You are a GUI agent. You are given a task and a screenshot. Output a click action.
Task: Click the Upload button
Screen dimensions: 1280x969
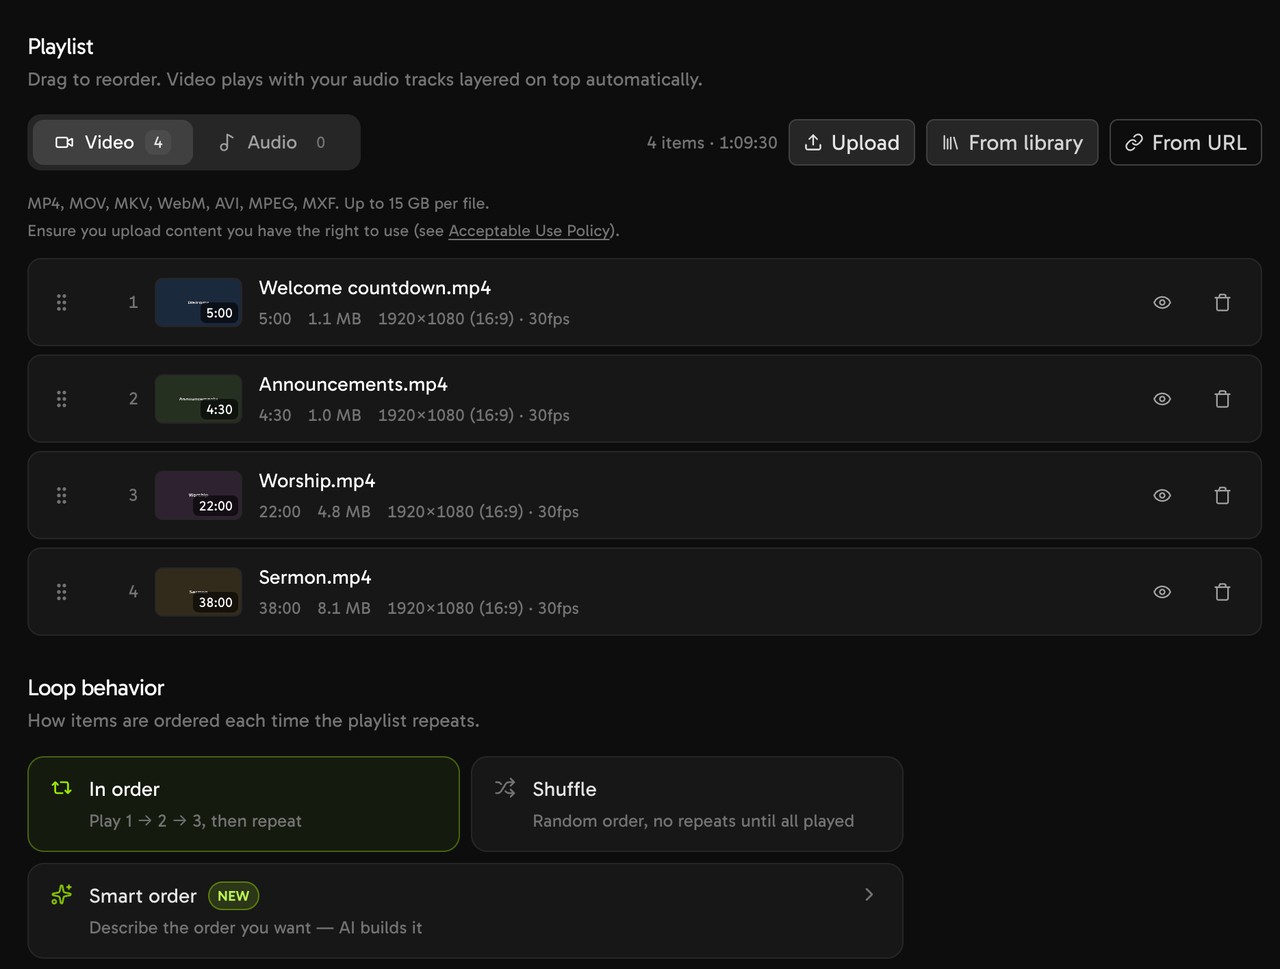pos(851,142)
